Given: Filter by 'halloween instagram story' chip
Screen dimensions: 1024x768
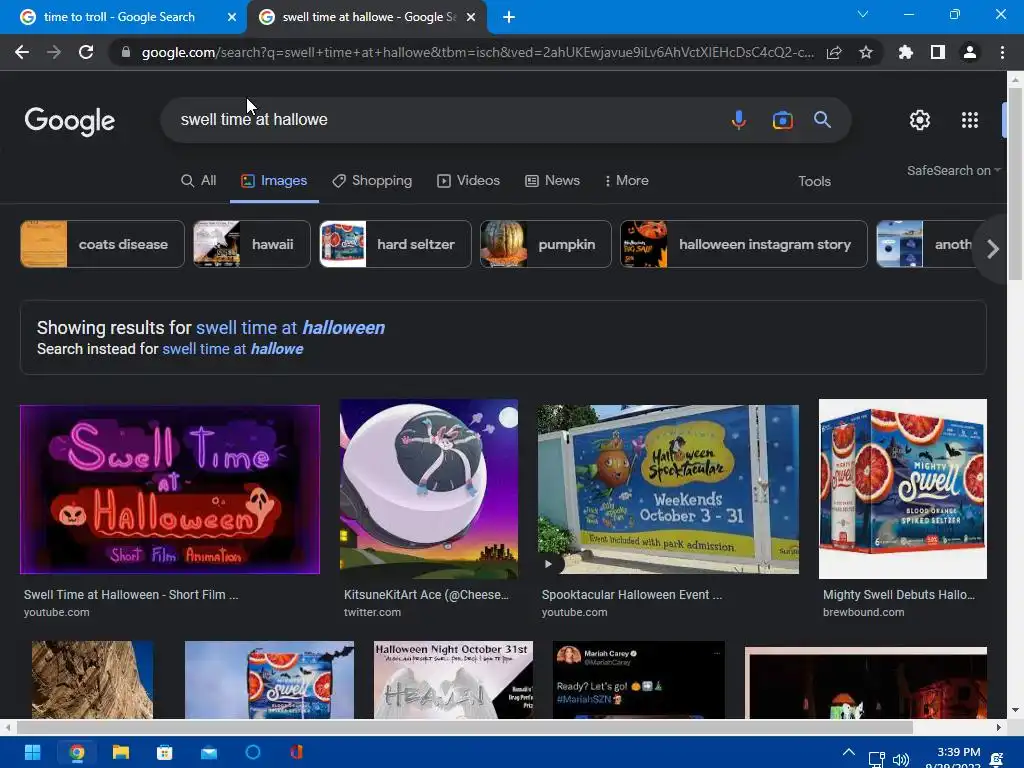Looking at the screenshot, I should click(743, 244).
